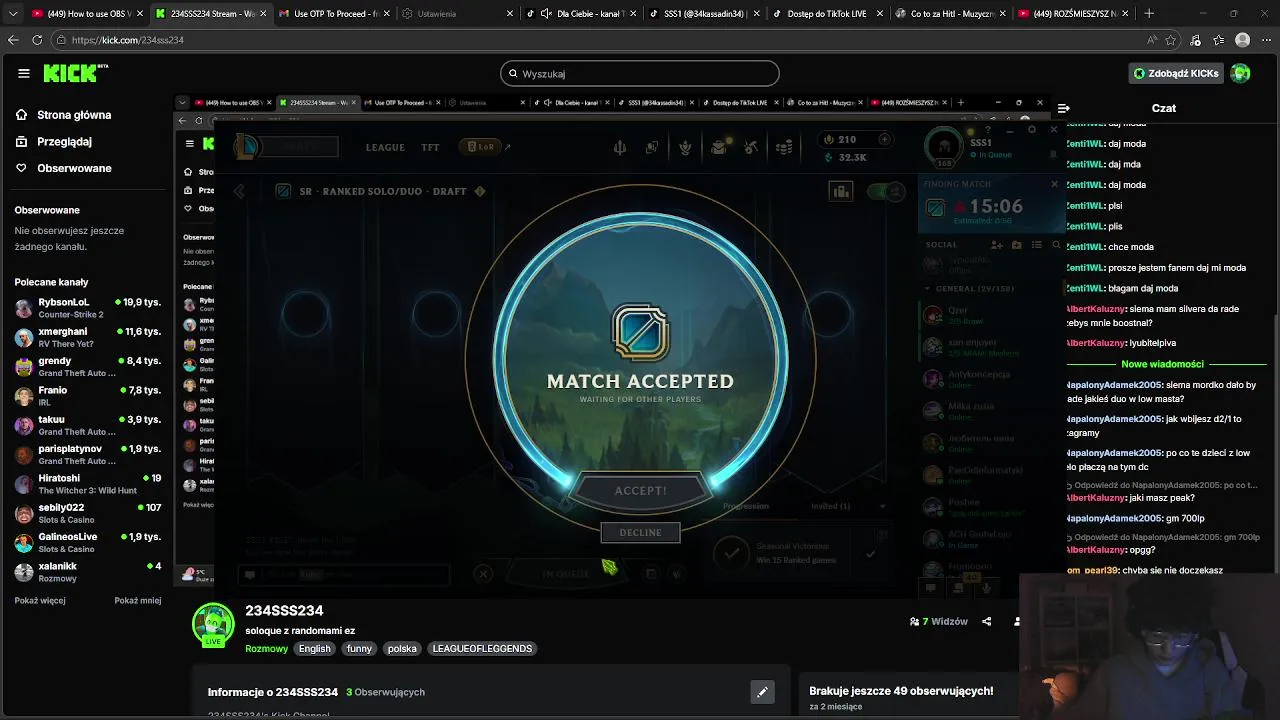Open the Kick hamburger sidebar menu
Viewport: 1280px width, 720px height.
(x=23, y=73)
